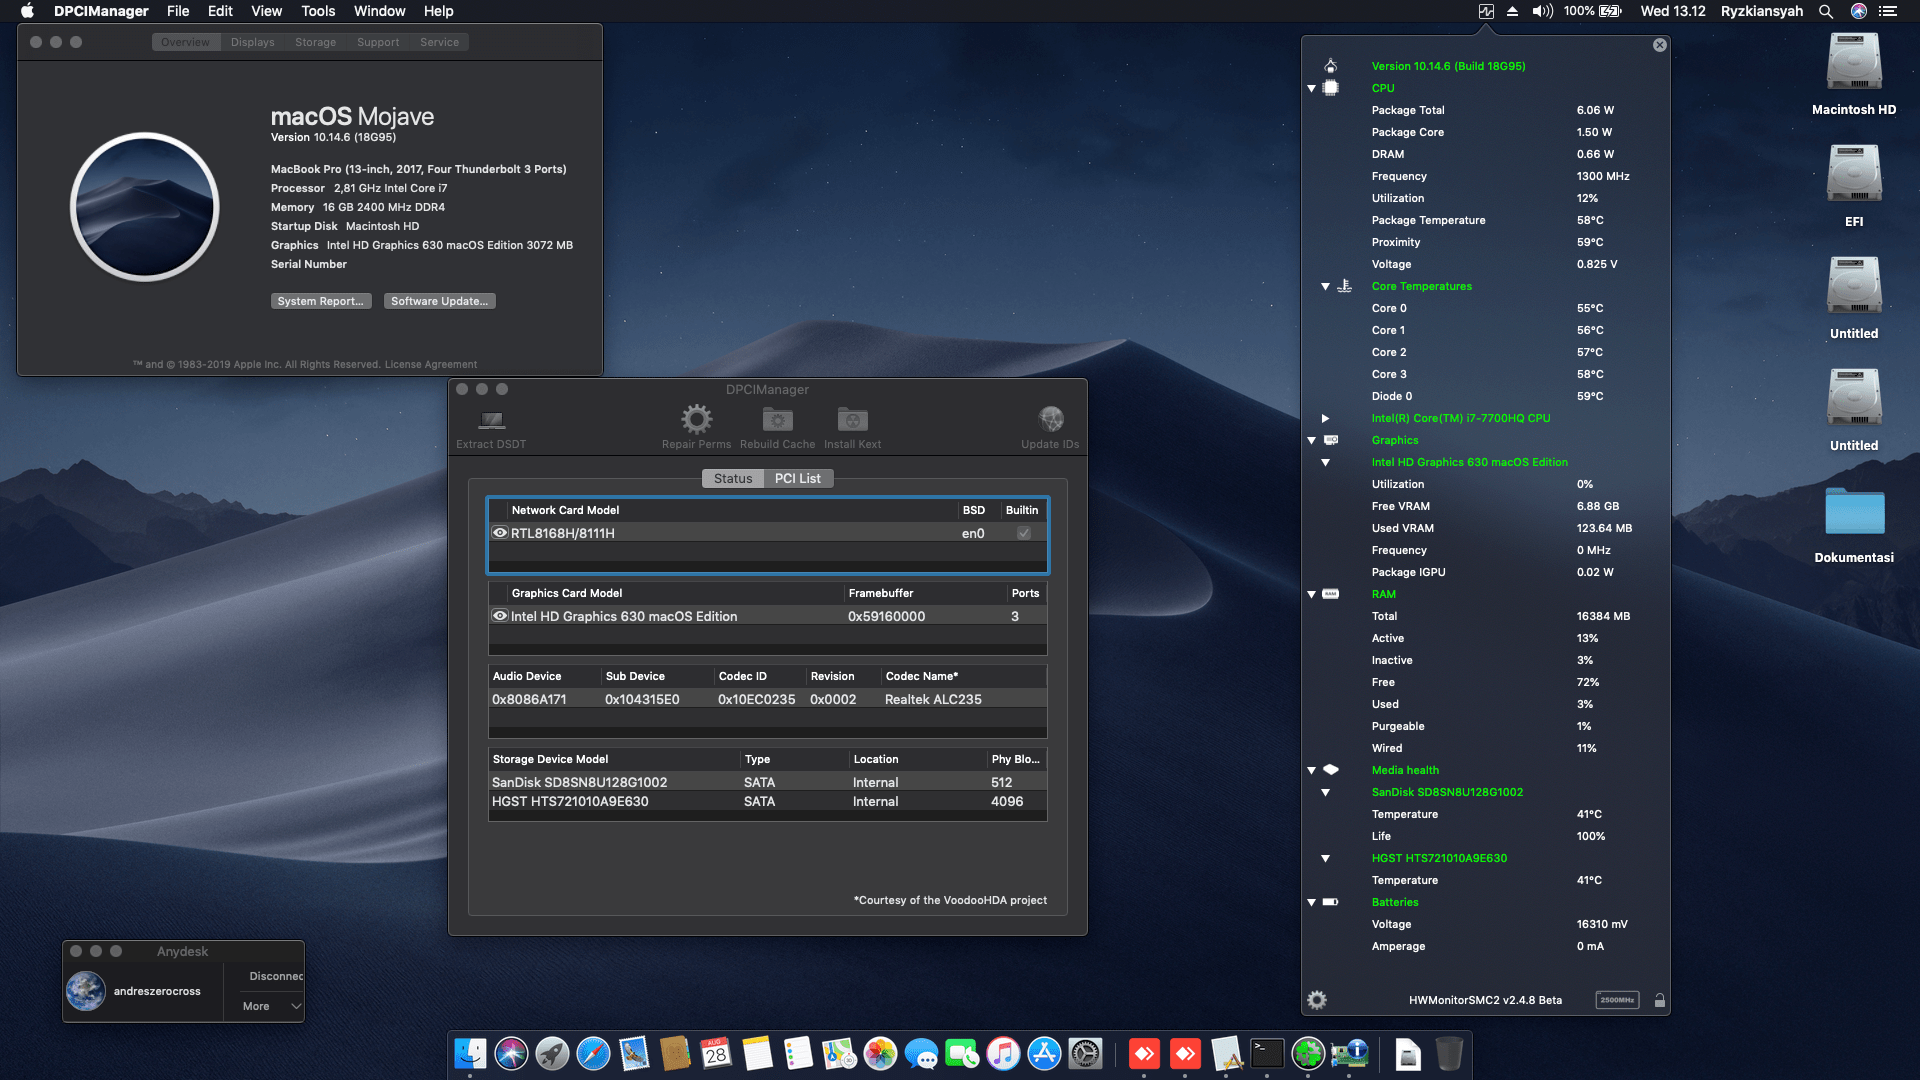Click the eye toggle beside RTL8168H/8111H
1920x1080 pixels.
coord(501,533)
